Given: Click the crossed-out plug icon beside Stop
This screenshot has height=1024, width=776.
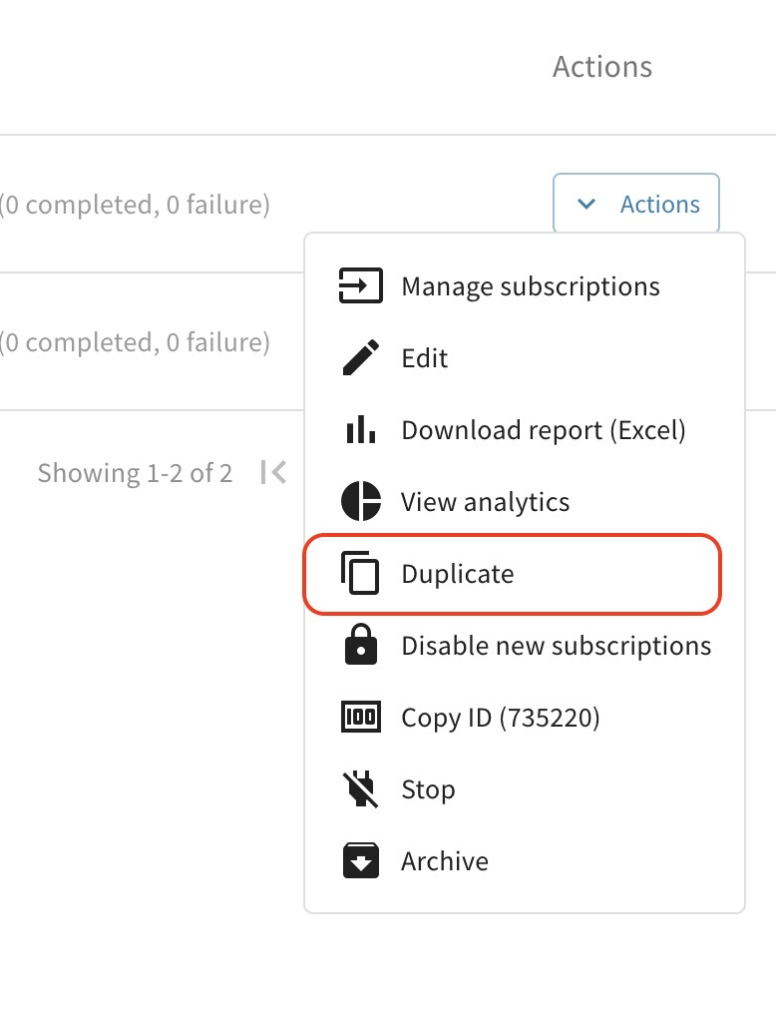Looking at the screenshot, I should [360, 790].
